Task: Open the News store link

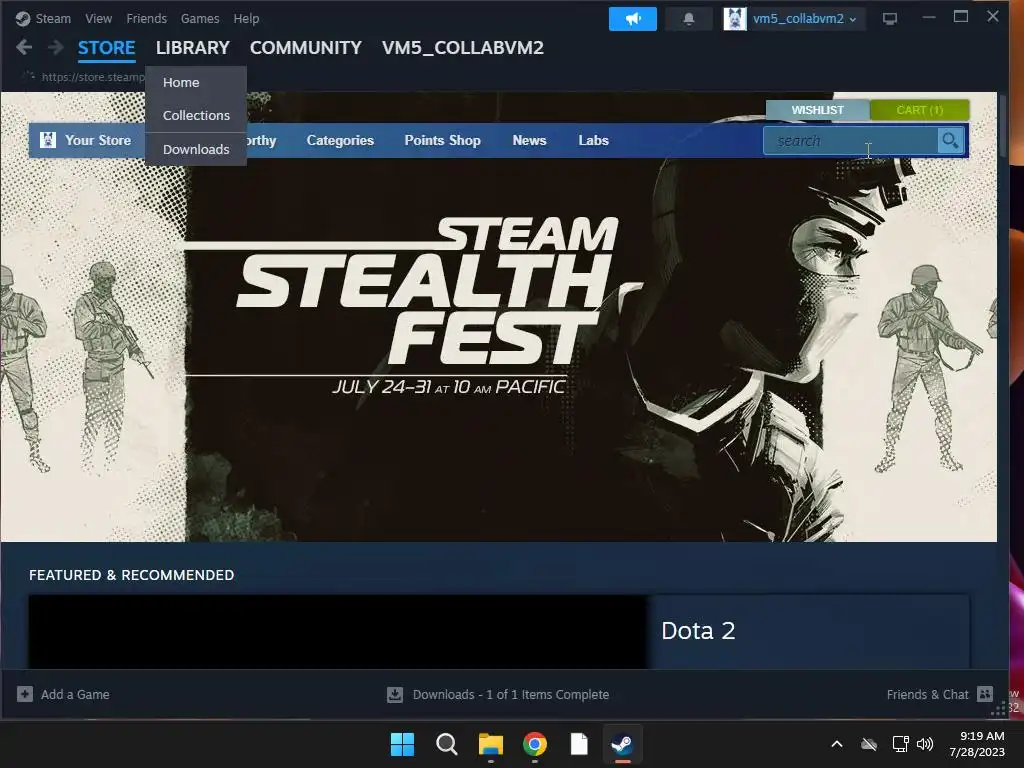Action: 529,140
